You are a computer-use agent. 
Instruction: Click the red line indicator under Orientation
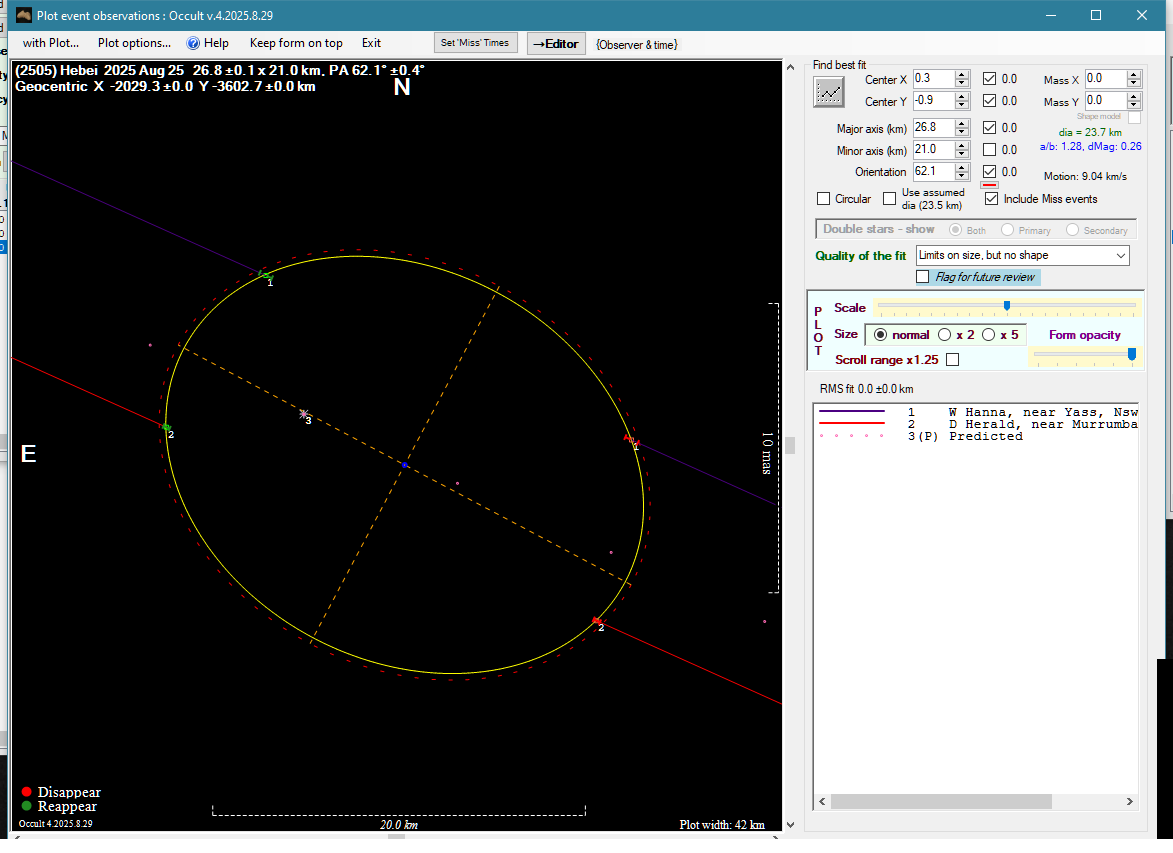(989, 185)
